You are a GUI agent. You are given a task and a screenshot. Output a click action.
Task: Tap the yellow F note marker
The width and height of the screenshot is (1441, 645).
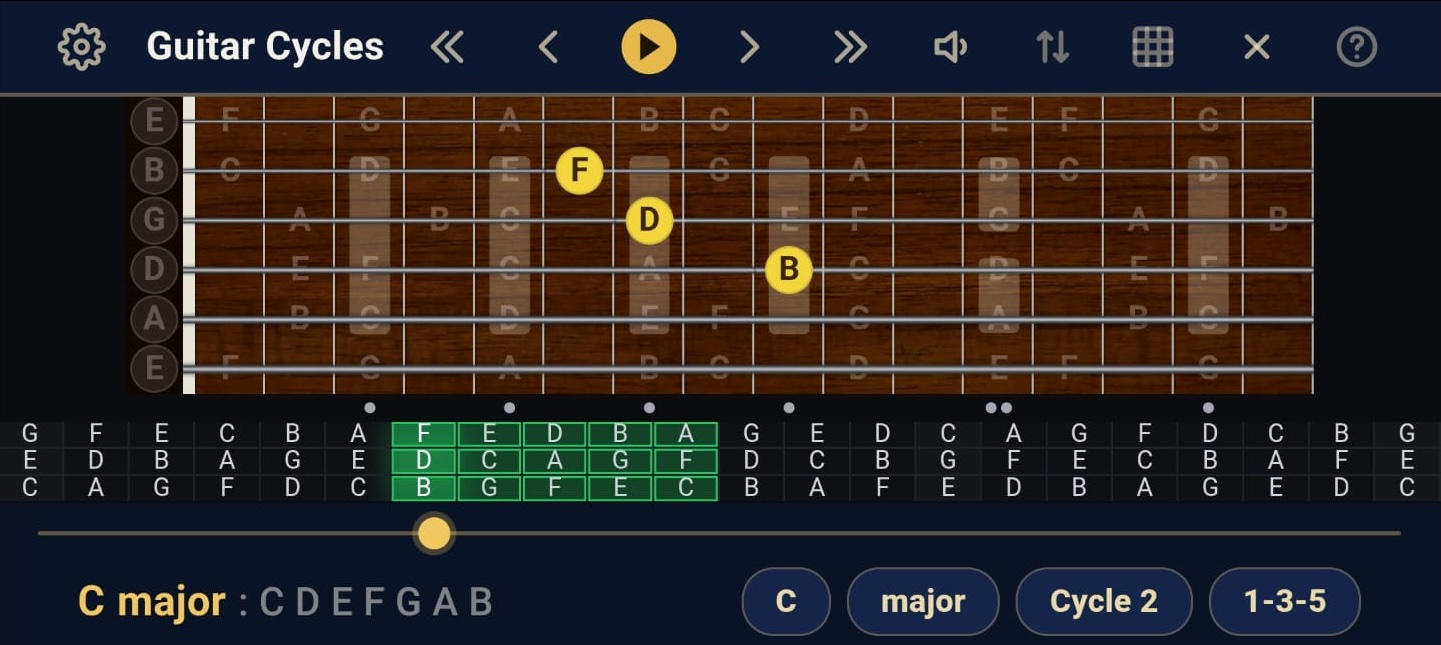click(x=579, y=170)
